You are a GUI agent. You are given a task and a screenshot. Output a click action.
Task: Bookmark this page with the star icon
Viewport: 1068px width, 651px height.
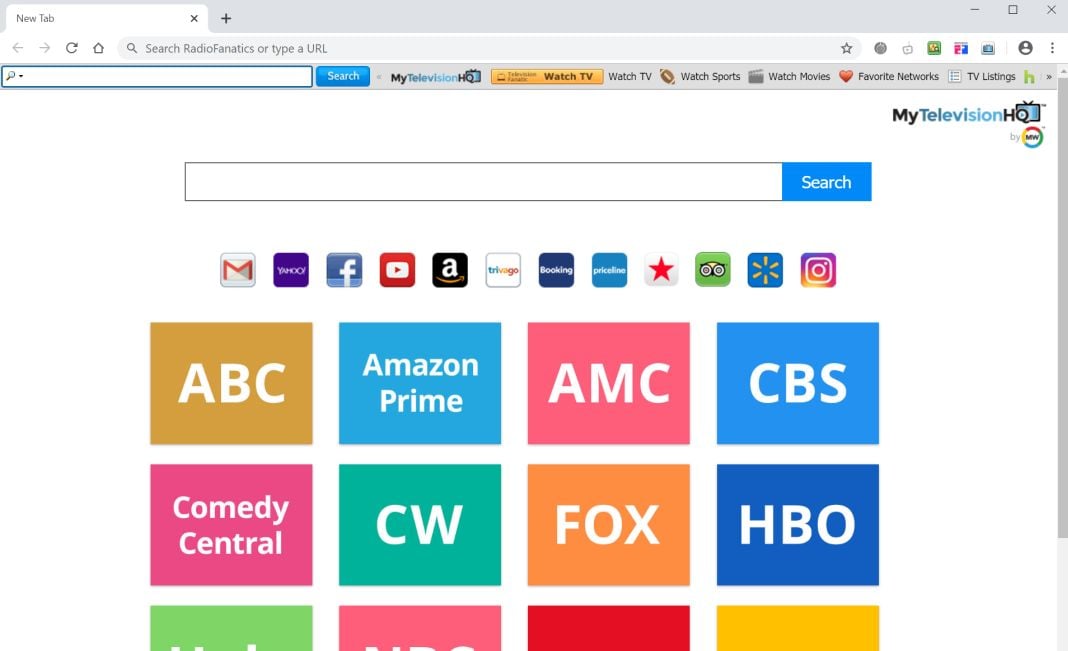tap(846, 48)
